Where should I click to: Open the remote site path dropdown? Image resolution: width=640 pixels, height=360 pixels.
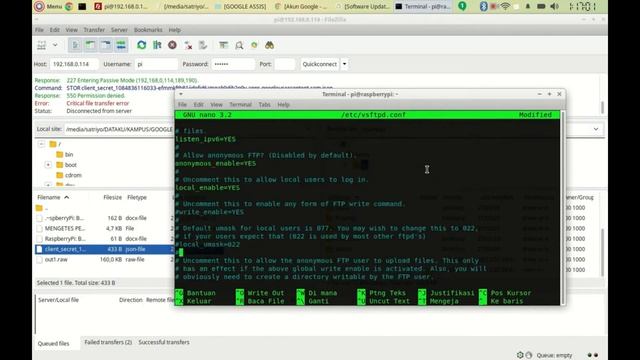[x=596, y=129]
